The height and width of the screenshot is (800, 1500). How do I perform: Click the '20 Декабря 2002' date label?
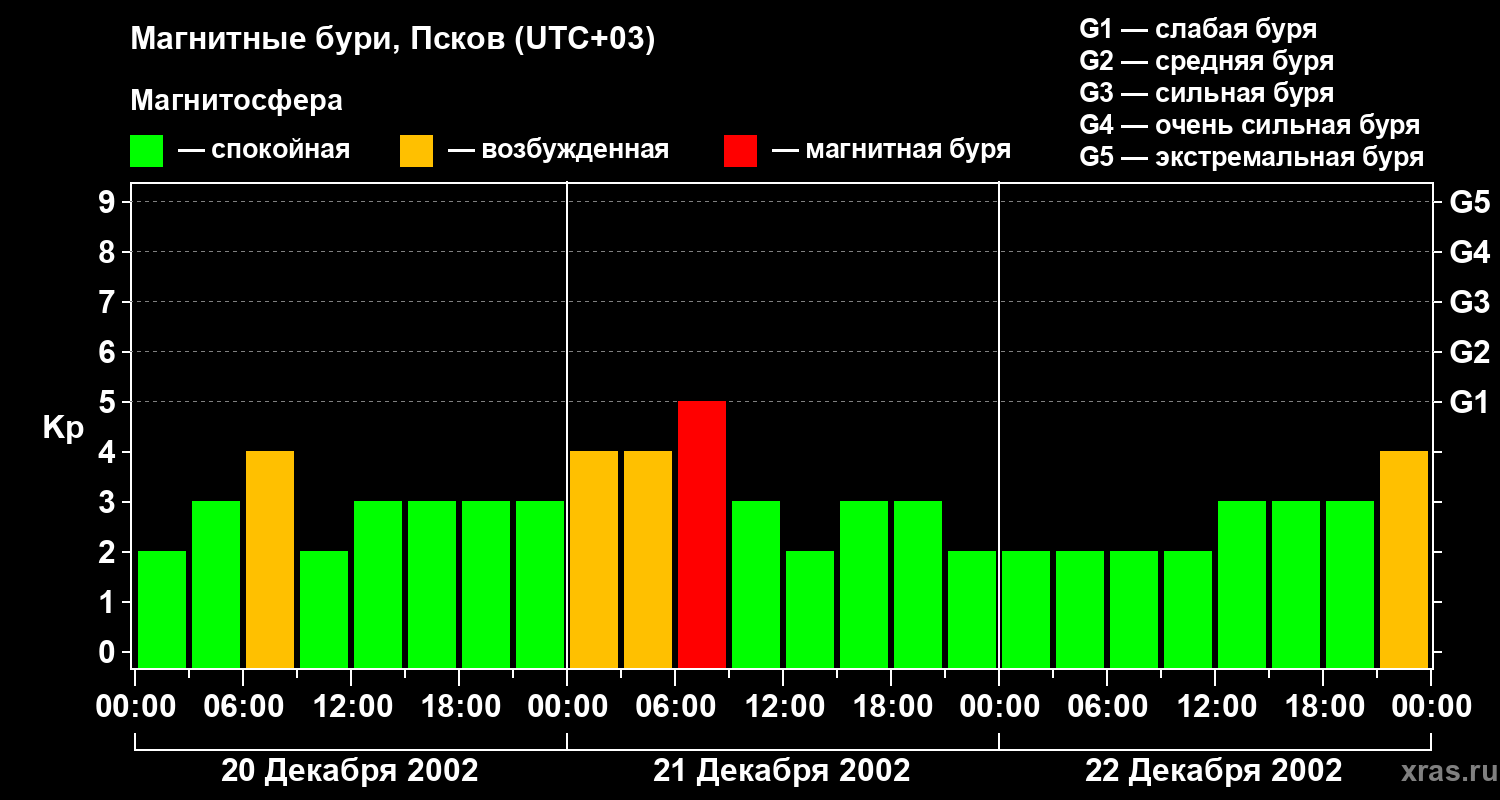350,771
